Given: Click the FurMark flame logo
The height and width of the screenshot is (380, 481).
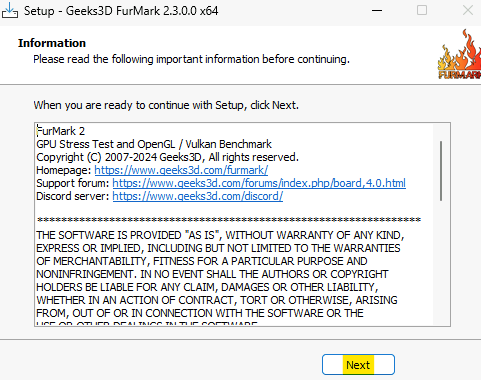Looking at the screenshot, I should [x=459, y=54].
